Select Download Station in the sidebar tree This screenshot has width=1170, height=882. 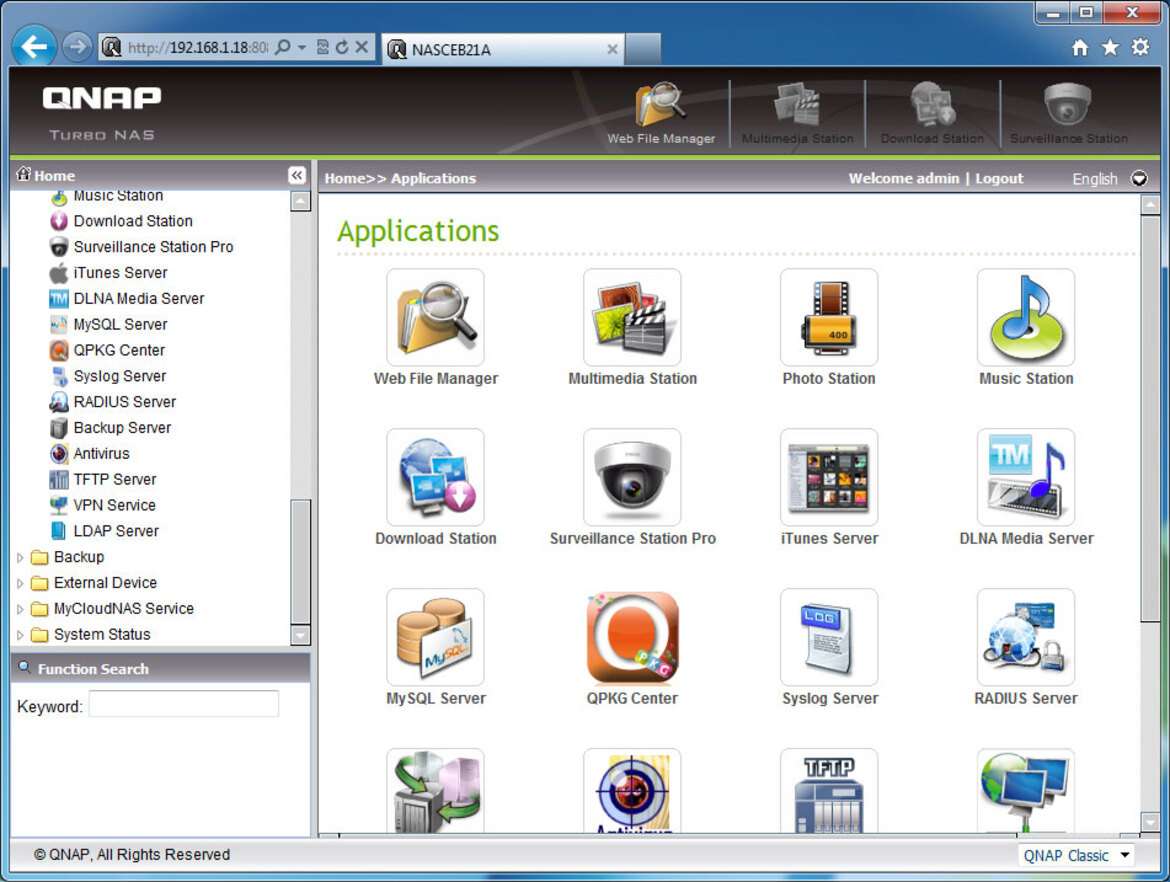[133, 221]
